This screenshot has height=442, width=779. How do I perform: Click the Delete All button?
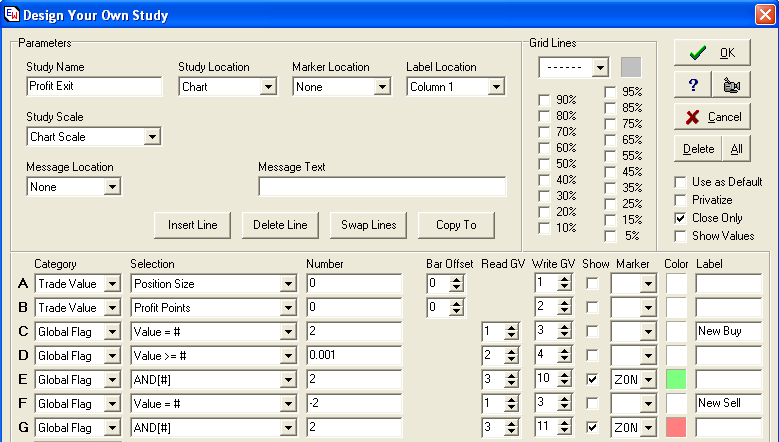pos(736,149)
